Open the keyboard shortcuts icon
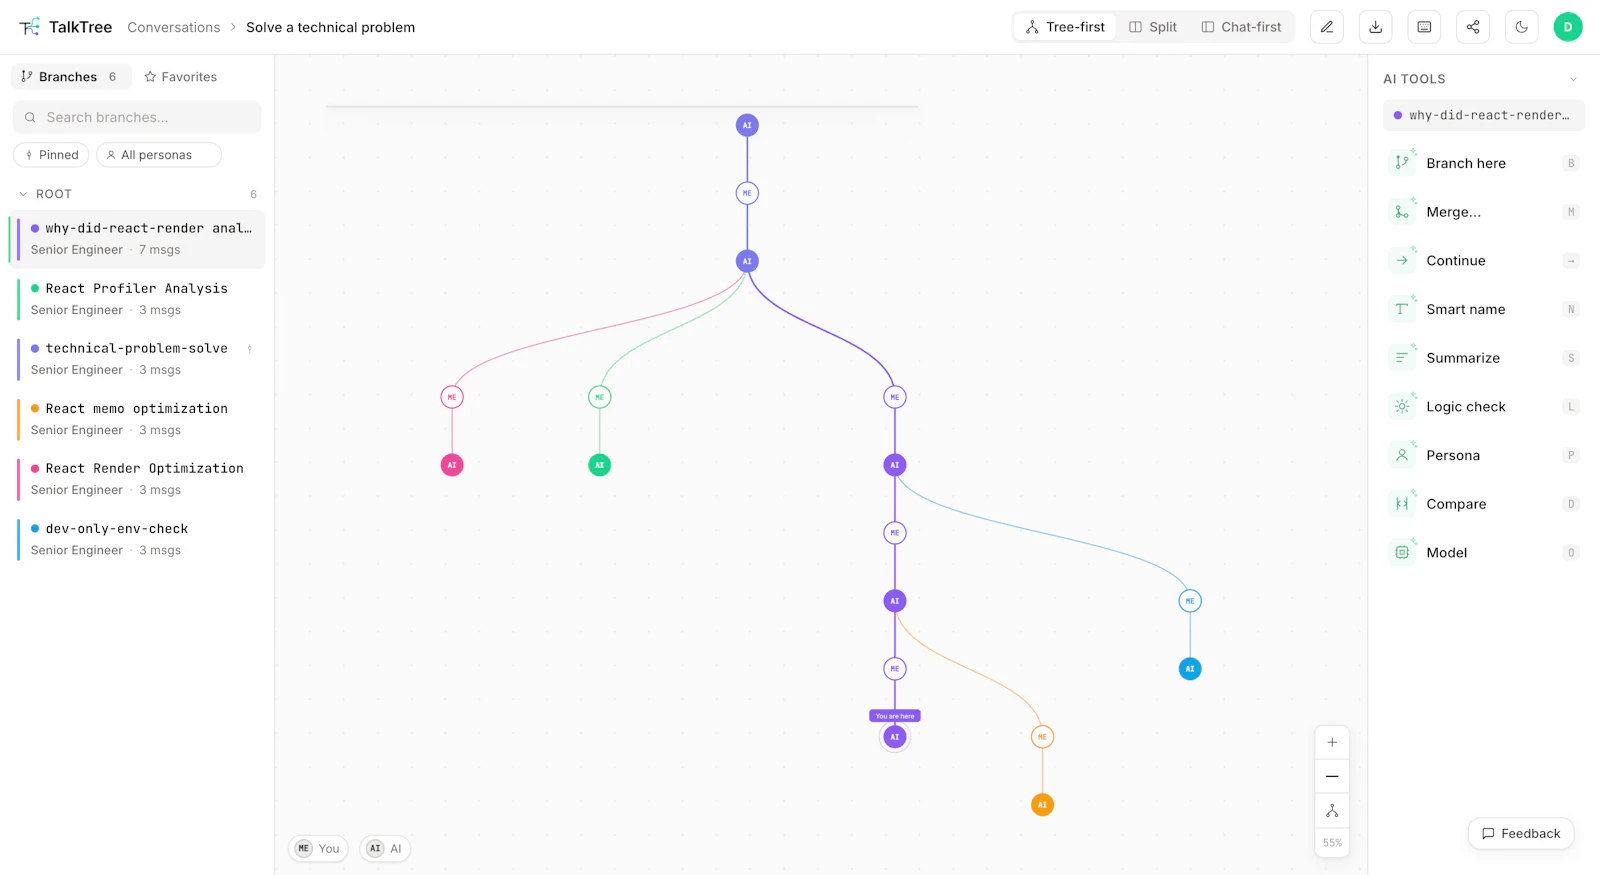1600x875 pixels. (x=1424, y=27)
